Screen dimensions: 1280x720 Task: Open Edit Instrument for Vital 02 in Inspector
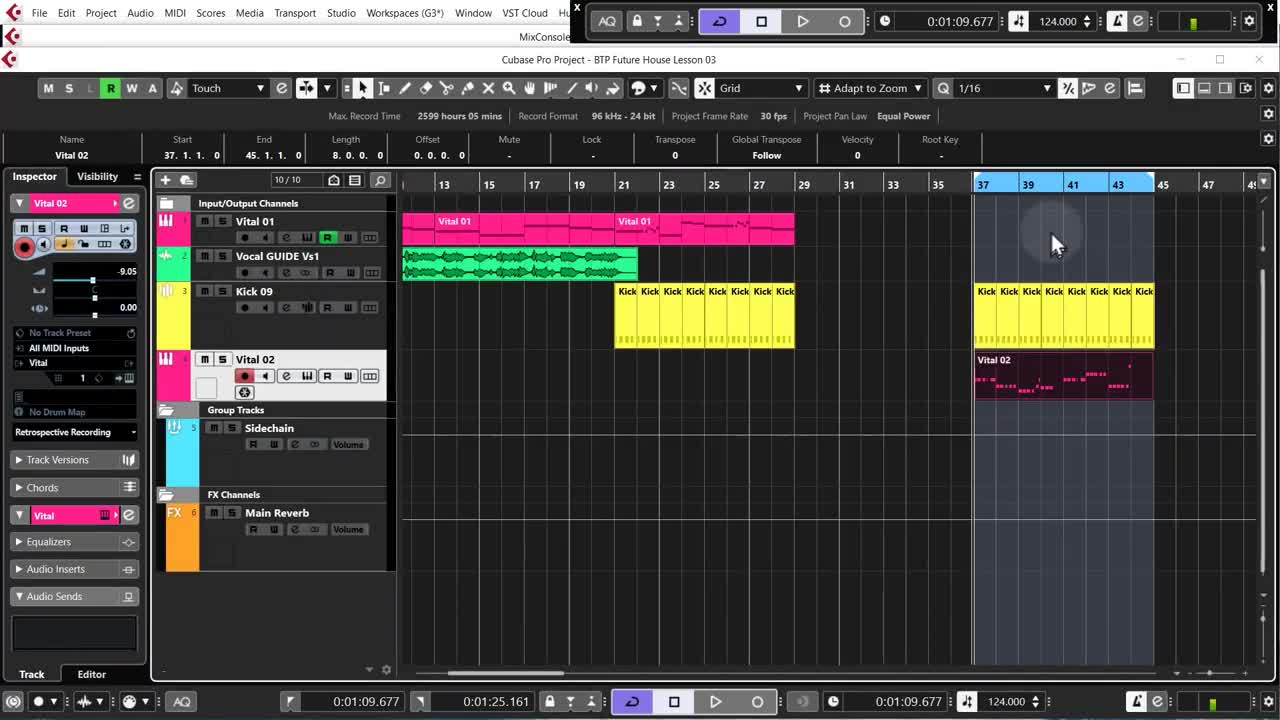click(128, 203)
